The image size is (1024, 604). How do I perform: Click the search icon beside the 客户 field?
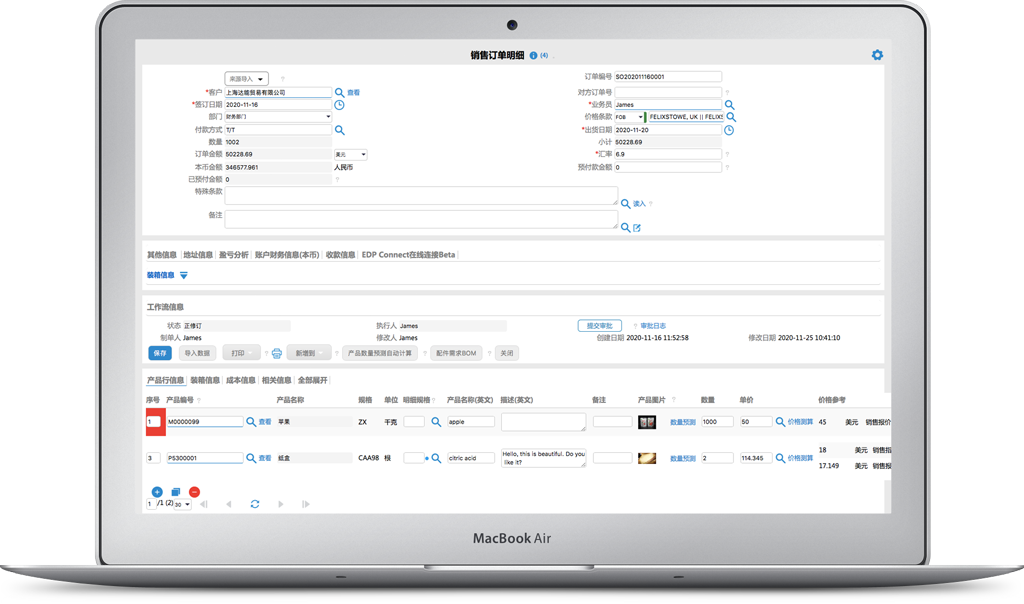pos(340,92)
